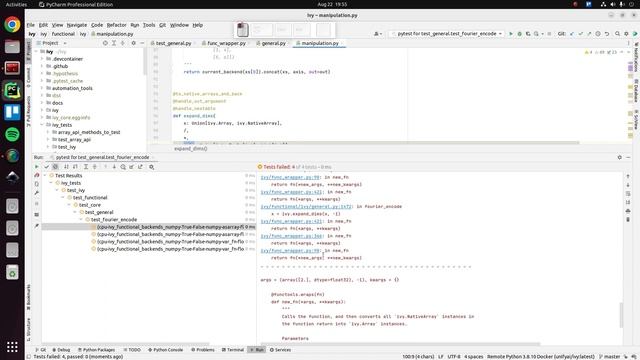
Task: Collapse the Test Results root node
Action: coord(45,176)
